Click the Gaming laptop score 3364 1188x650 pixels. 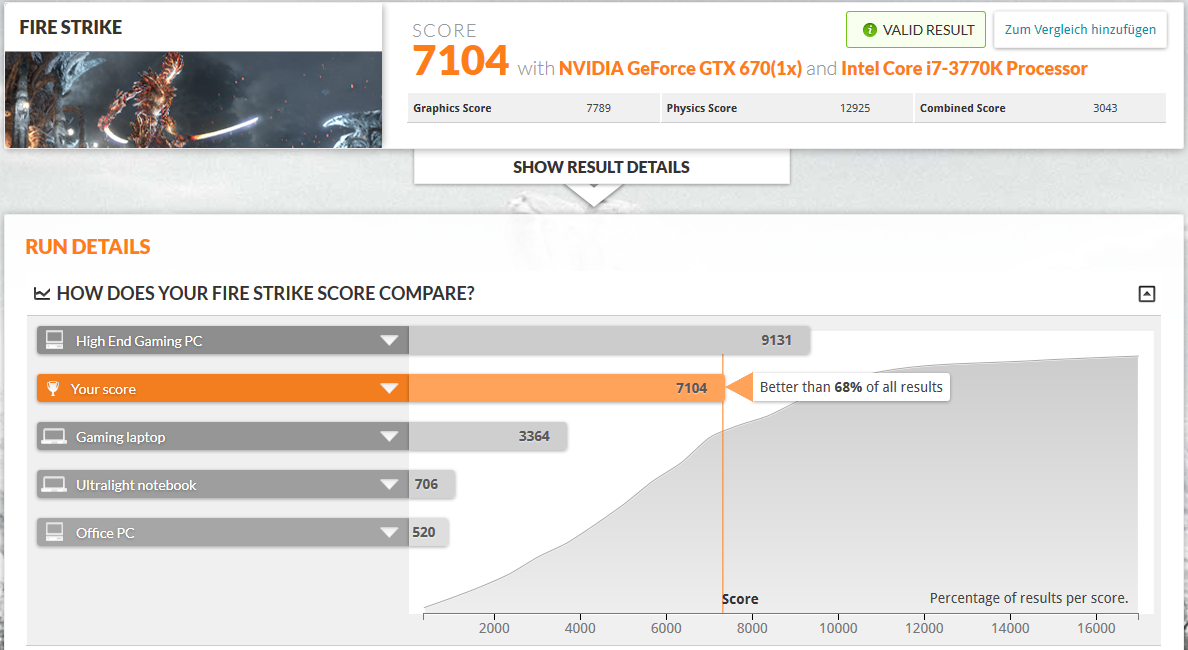tap(534, 436)
